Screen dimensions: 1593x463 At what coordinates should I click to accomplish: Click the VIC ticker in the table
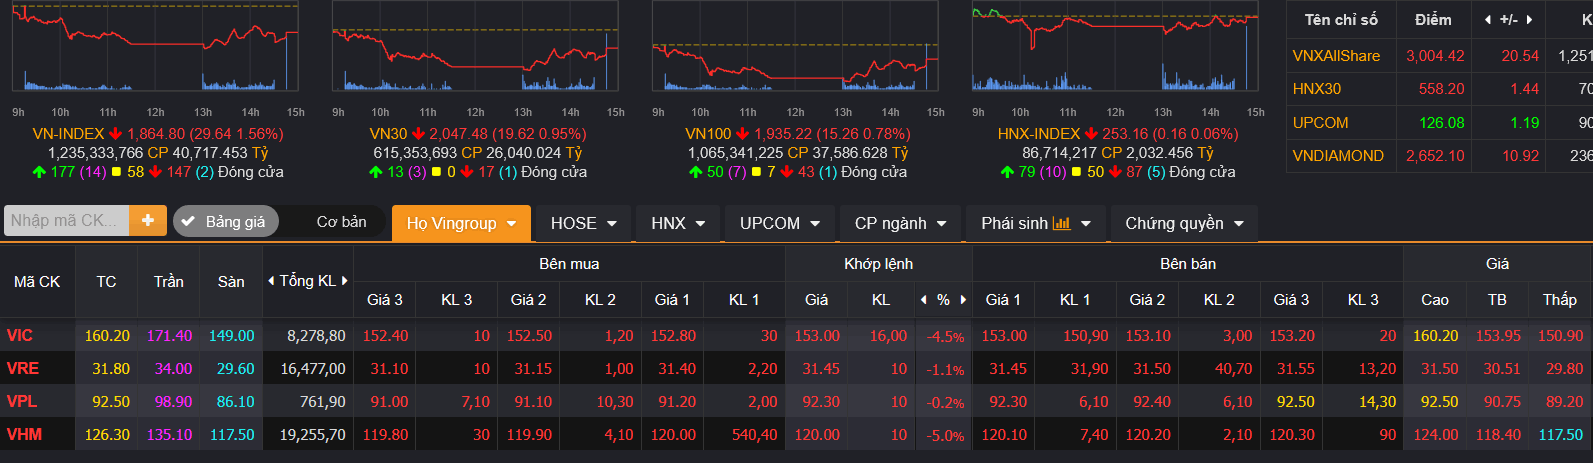click(20, 336)
